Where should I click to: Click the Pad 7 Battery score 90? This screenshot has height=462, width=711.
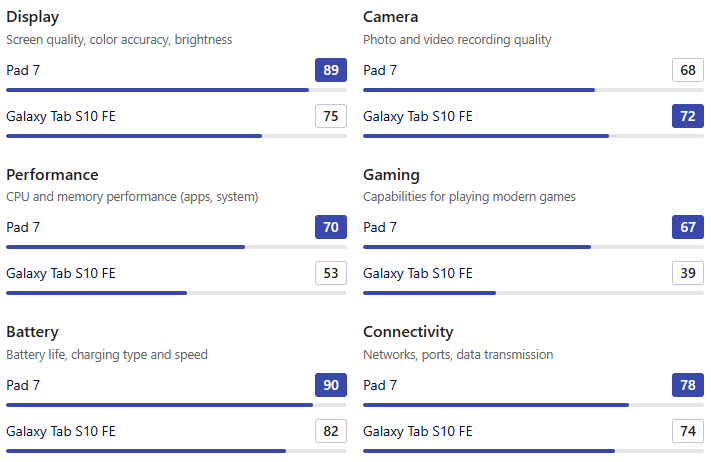pos(331,385)
